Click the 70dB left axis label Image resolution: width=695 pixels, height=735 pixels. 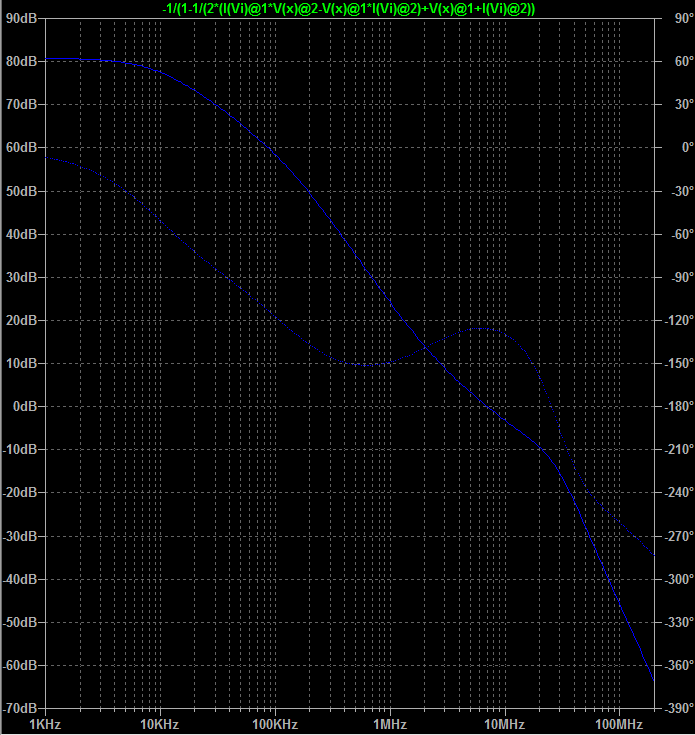(22, 105)
